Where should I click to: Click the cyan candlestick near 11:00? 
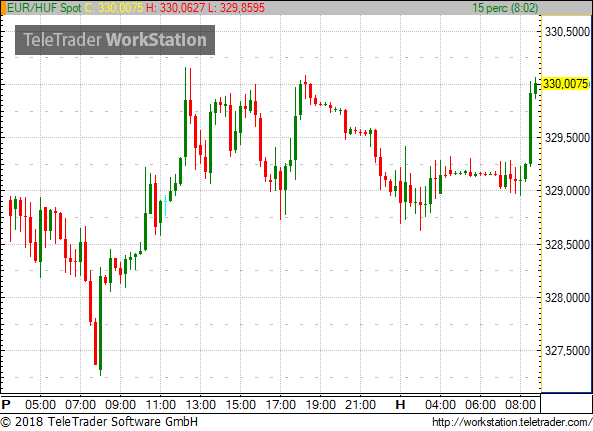coord(166,206)
